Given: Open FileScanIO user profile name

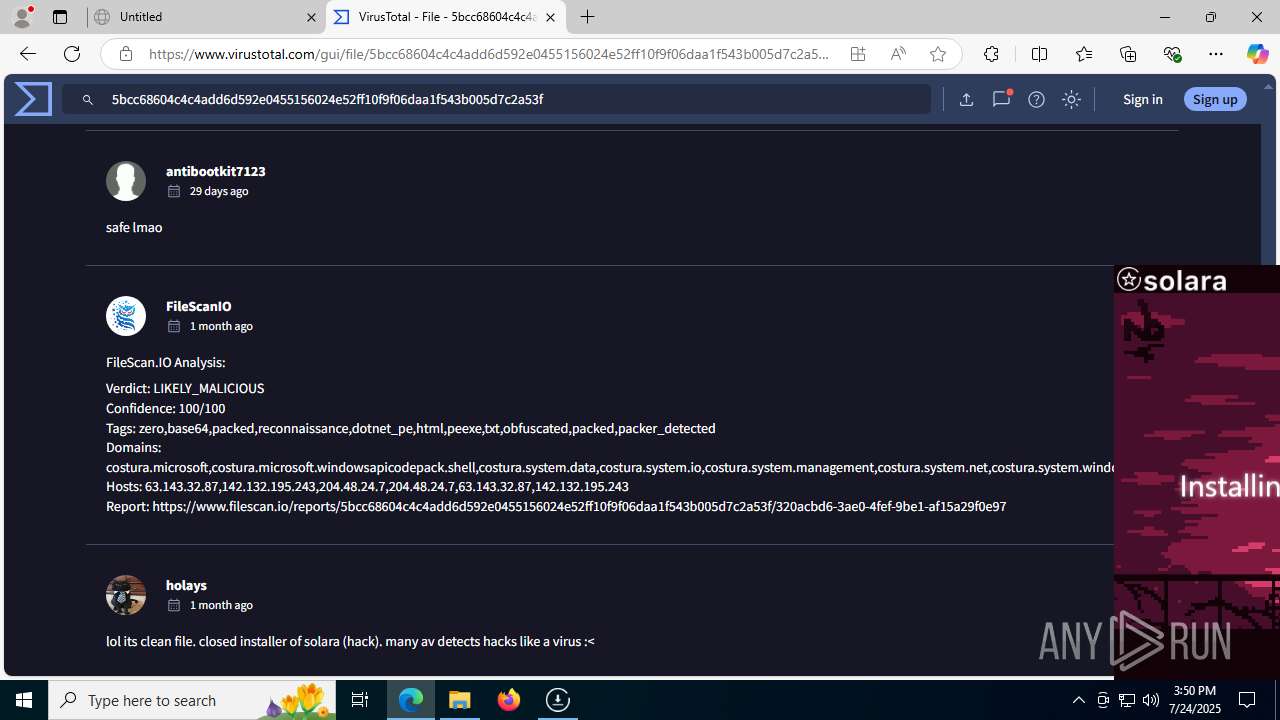Looking at the screenshot, I should [x=198, y=306].
